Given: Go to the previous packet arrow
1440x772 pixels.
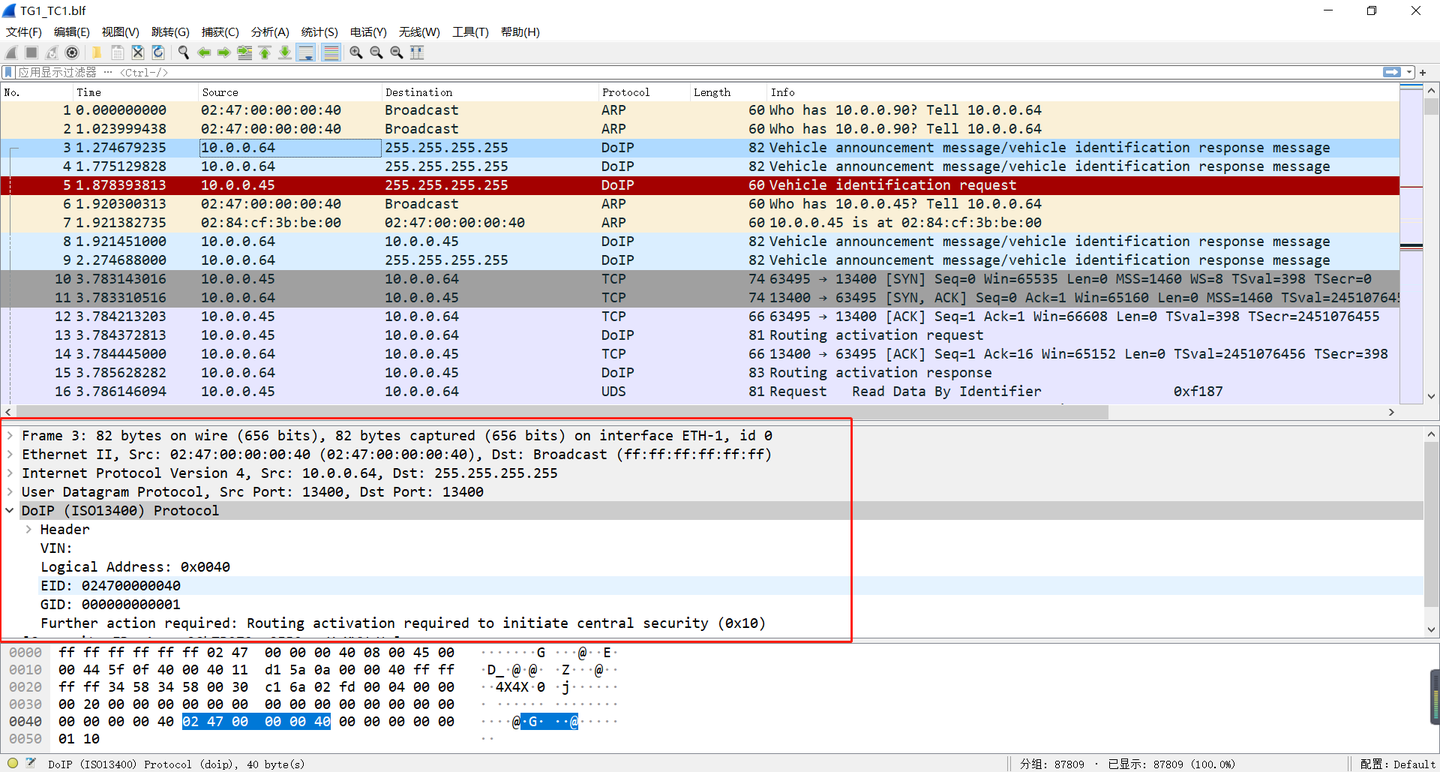Looking at the screenshot, I should pos(204,52).
